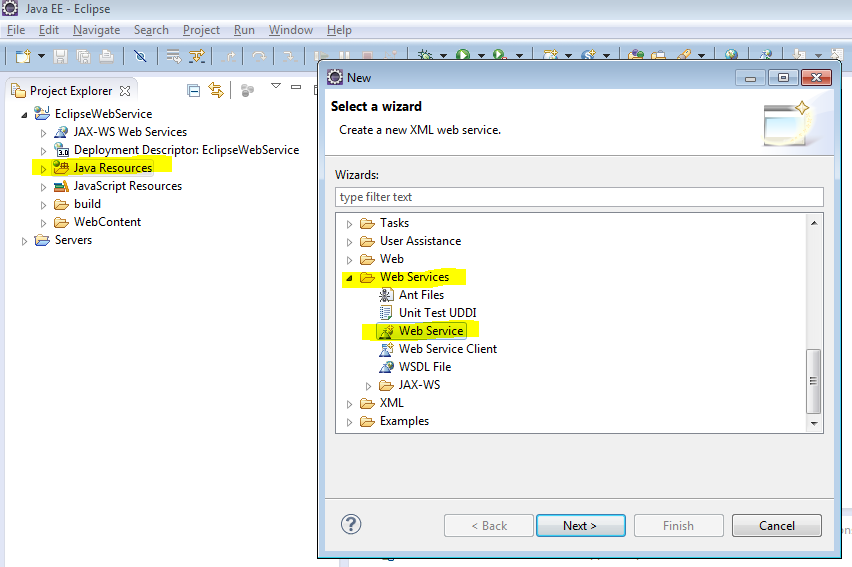The image size is (852, 567).
Task: Expand the WebContent folder
Action: point(43,223)
